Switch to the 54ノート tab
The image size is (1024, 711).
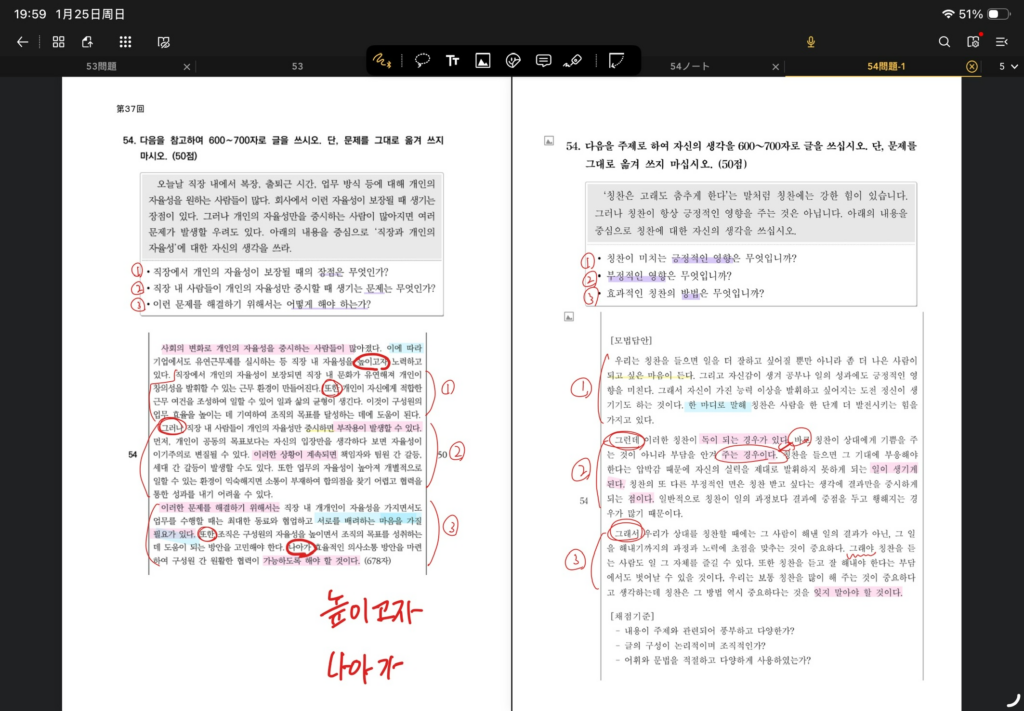pos(689,67)
